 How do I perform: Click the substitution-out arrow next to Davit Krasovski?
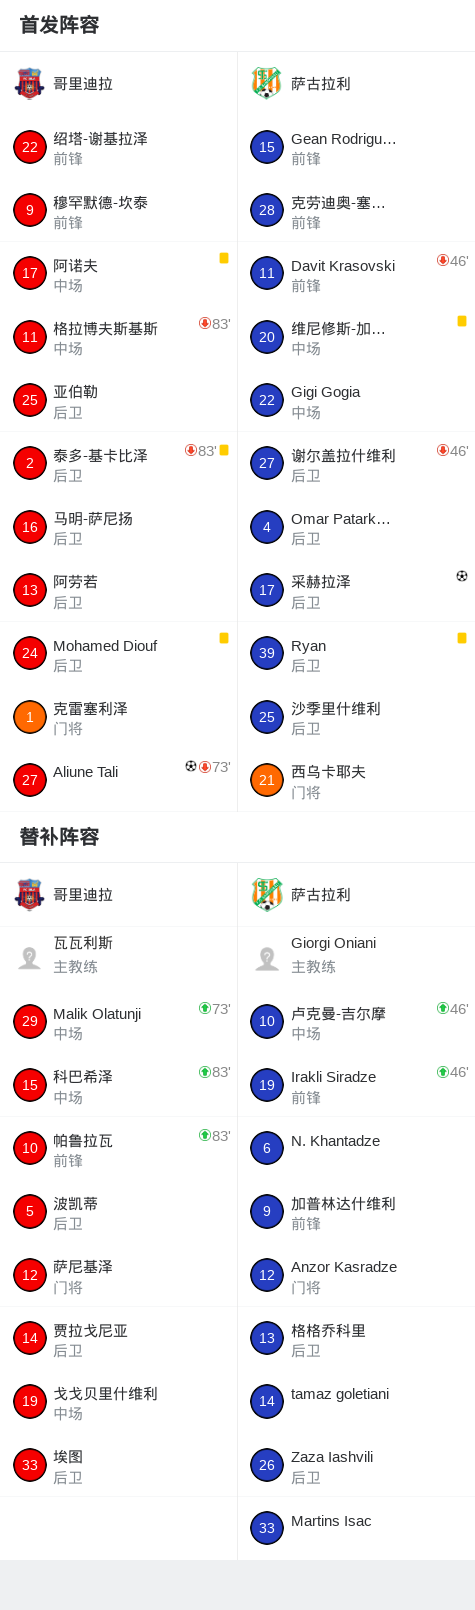click(x=442, y=260)
